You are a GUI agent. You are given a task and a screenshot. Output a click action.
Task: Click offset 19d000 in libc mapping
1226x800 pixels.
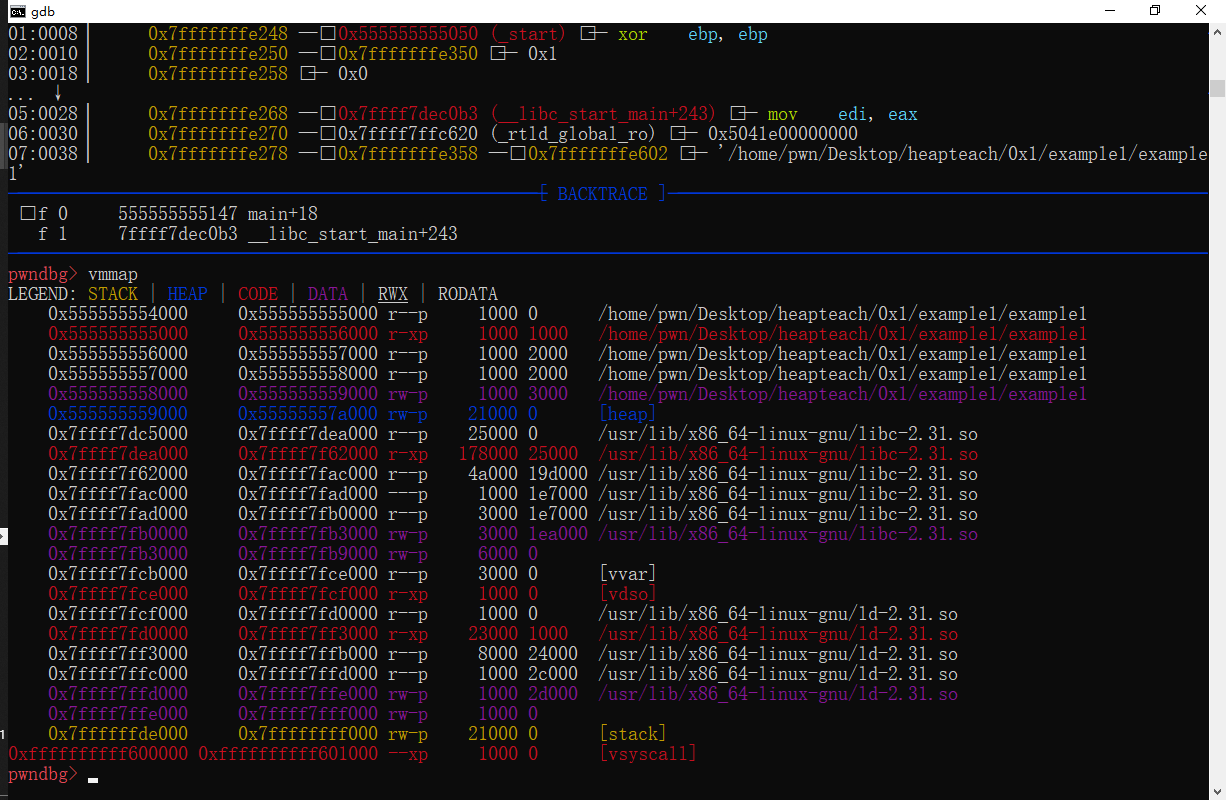pyautogui.click(x=558, y=474)
